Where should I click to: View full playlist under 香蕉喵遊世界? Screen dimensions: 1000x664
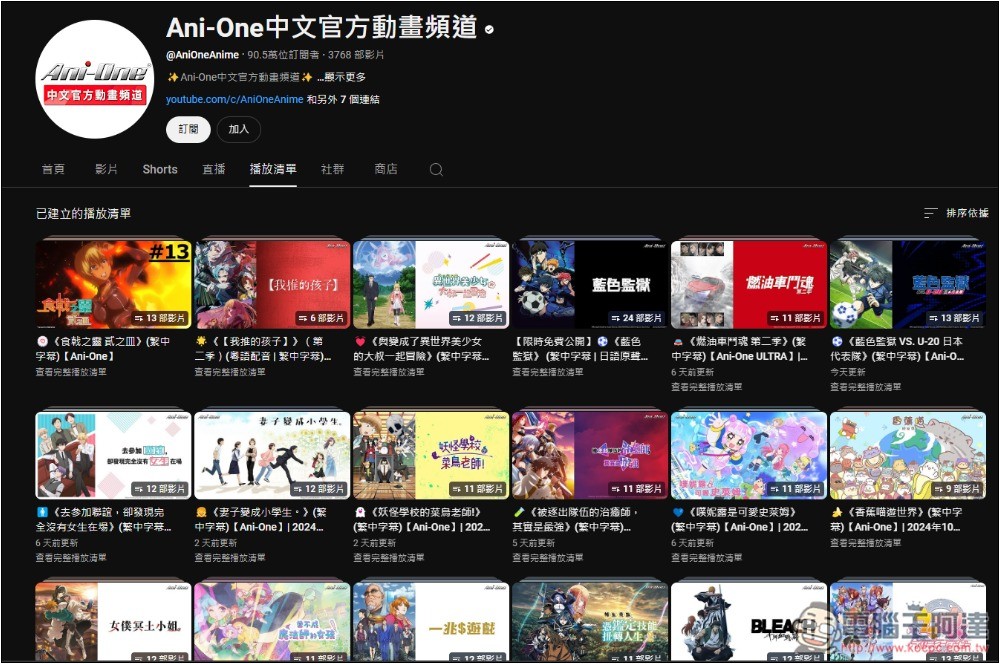865,543
